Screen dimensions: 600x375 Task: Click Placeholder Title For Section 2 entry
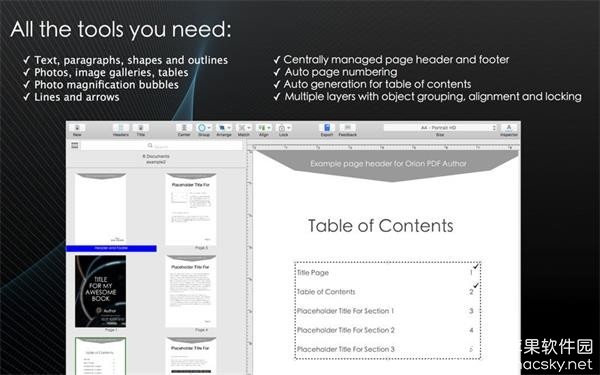pos(346,330)
